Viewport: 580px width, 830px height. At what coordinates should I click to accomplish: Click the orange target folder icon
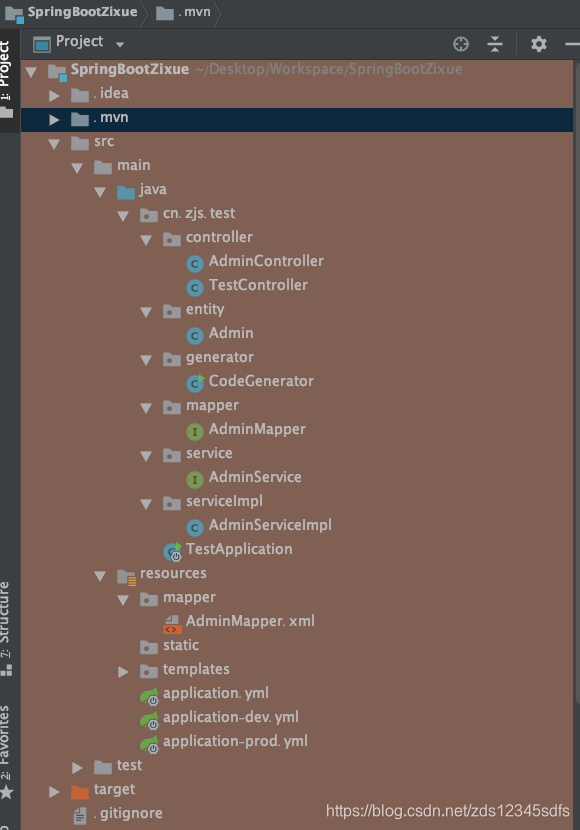80,792
